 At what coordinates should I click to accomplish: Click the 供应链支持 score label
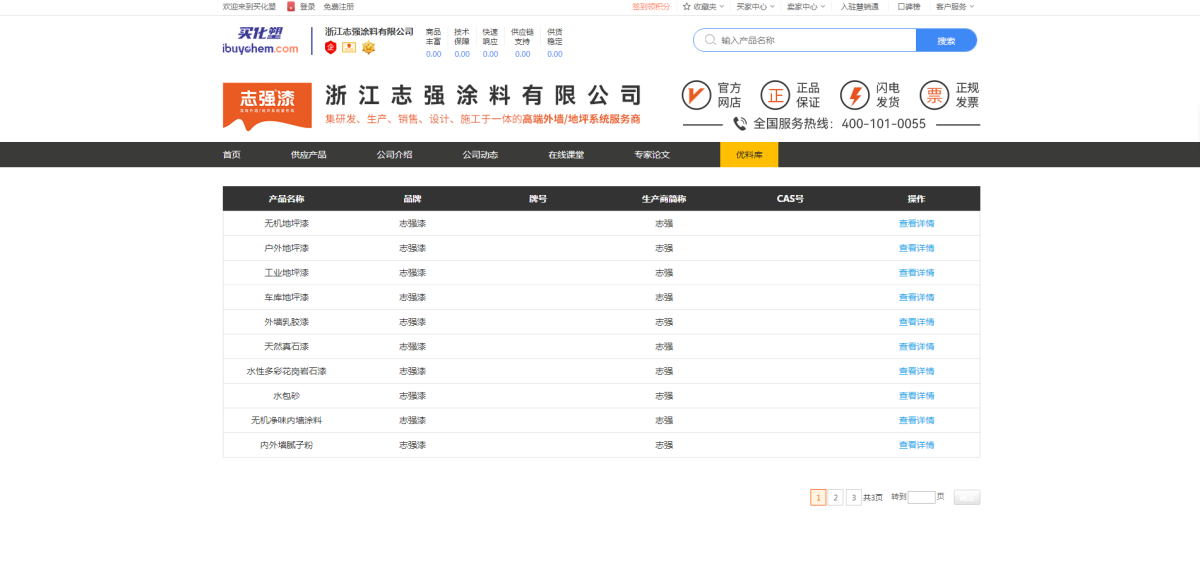click(522, 37)
